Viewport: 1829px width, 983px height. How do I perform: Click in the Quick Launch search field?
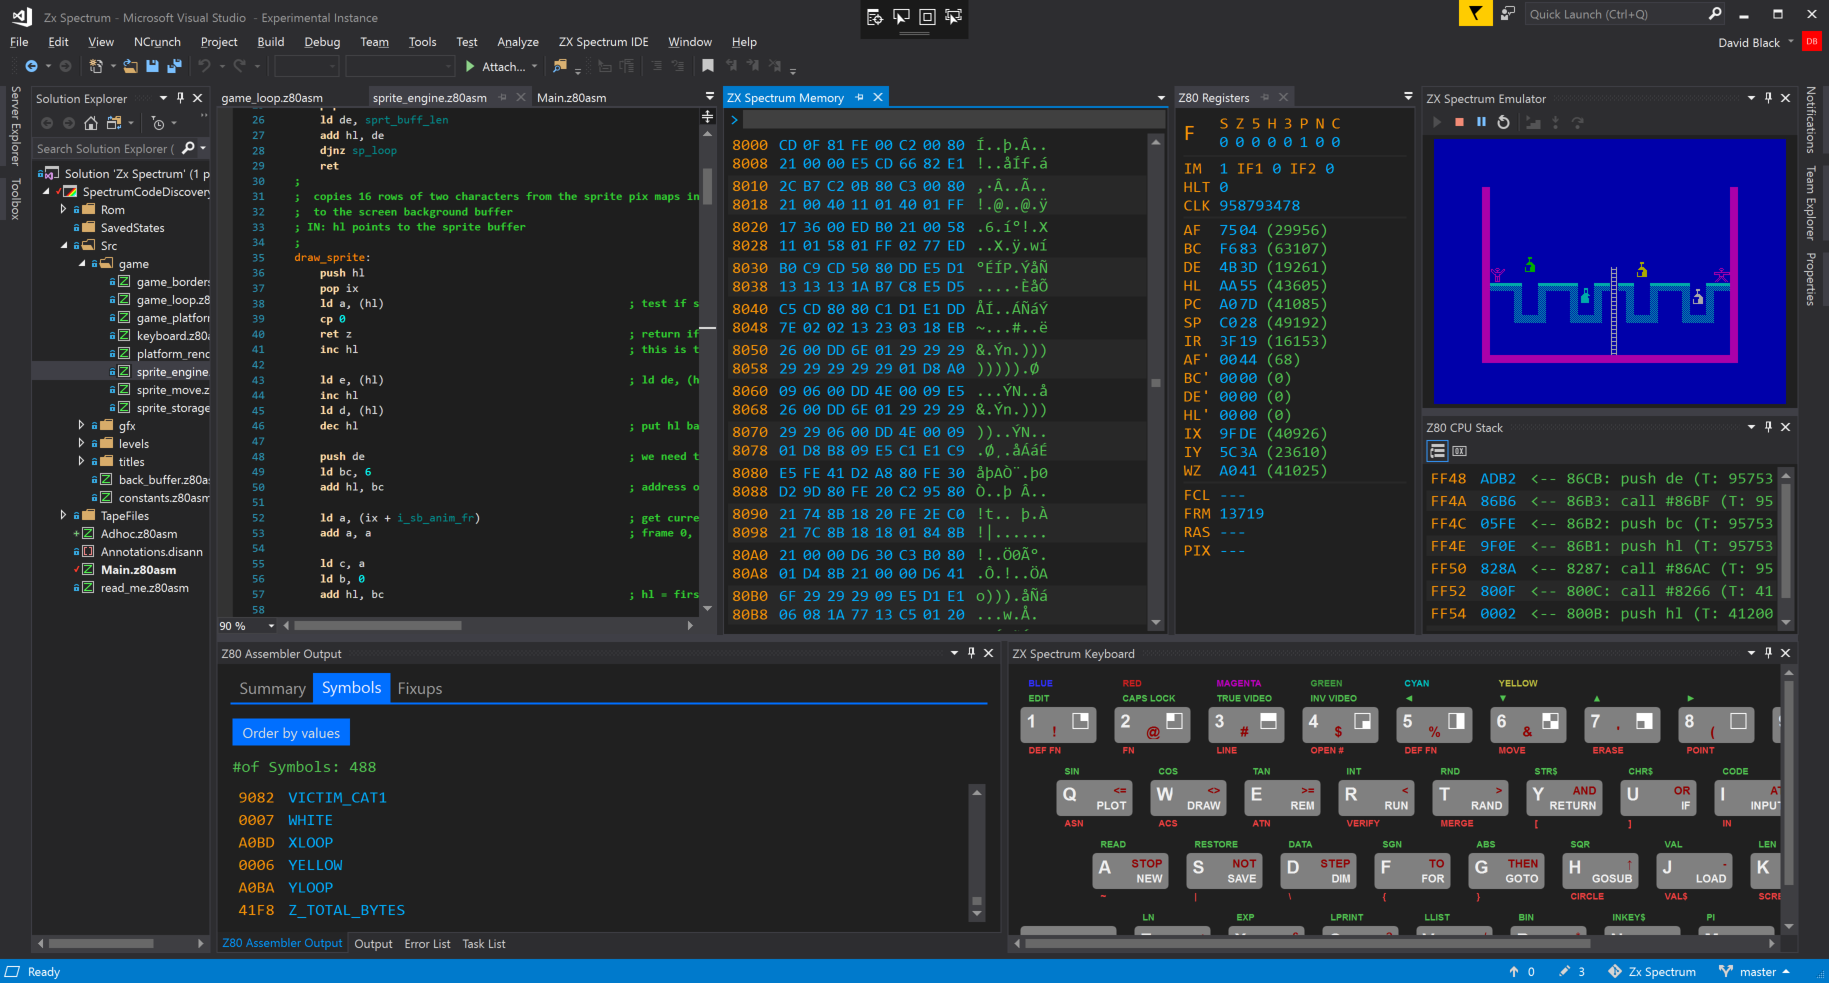tap(1615, 14)
